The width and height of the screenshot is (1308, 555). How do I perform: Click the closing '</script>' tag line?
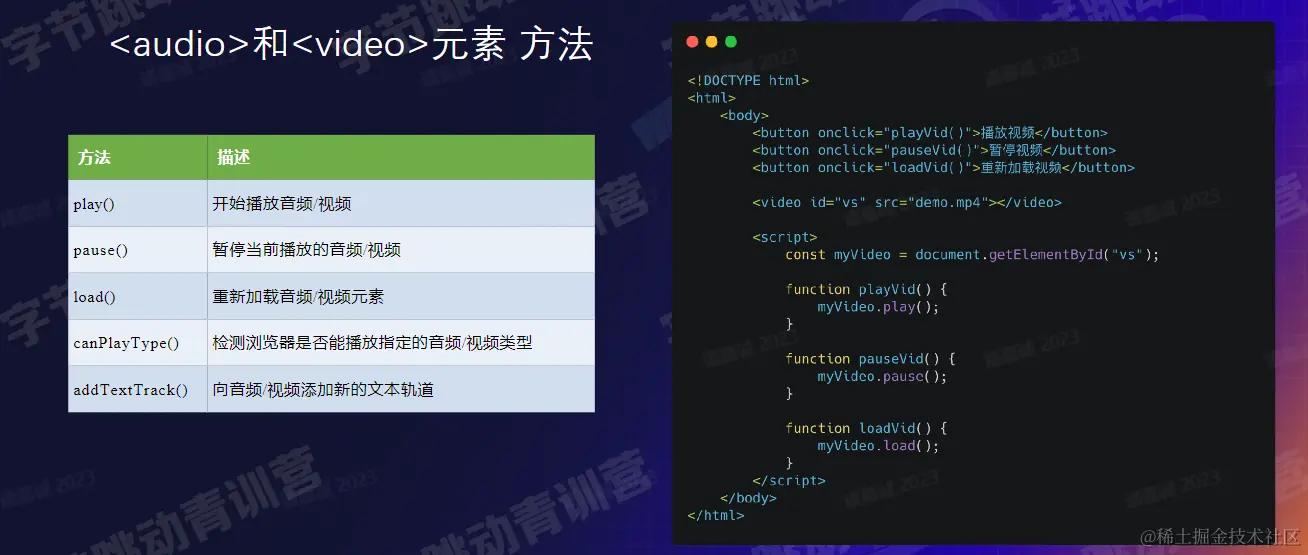(x=789, y=481)
